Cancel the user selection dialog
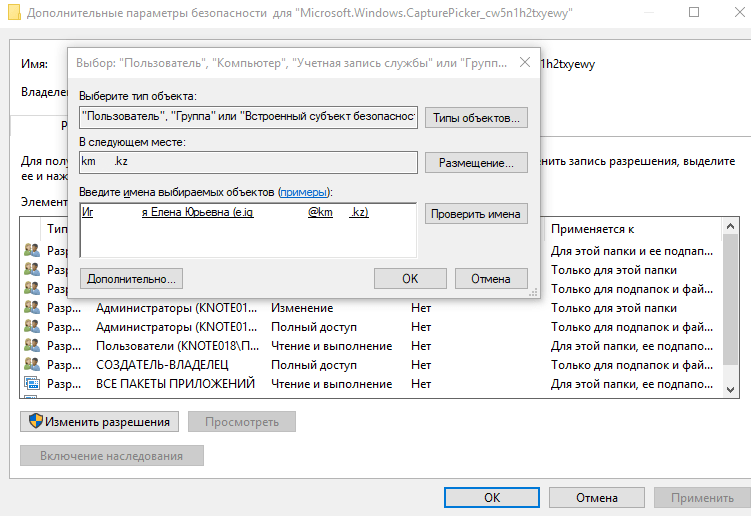 (491, 279)
